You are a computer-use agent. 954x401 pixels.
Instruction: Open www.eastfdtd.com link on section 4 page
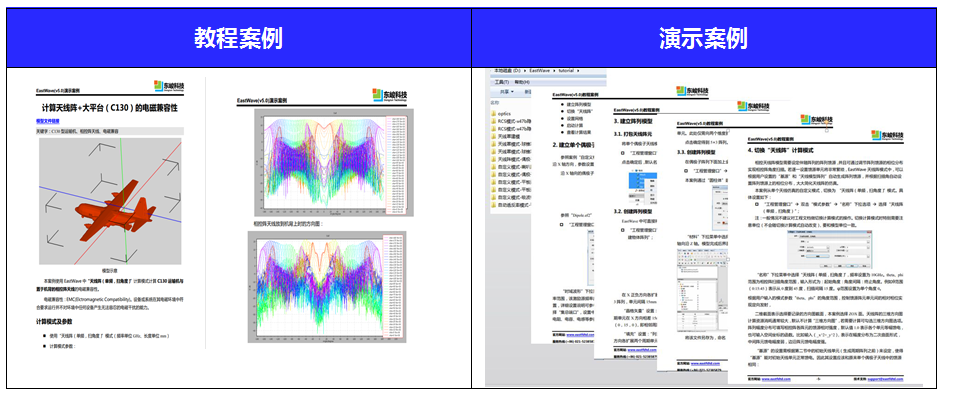(777, 379)
